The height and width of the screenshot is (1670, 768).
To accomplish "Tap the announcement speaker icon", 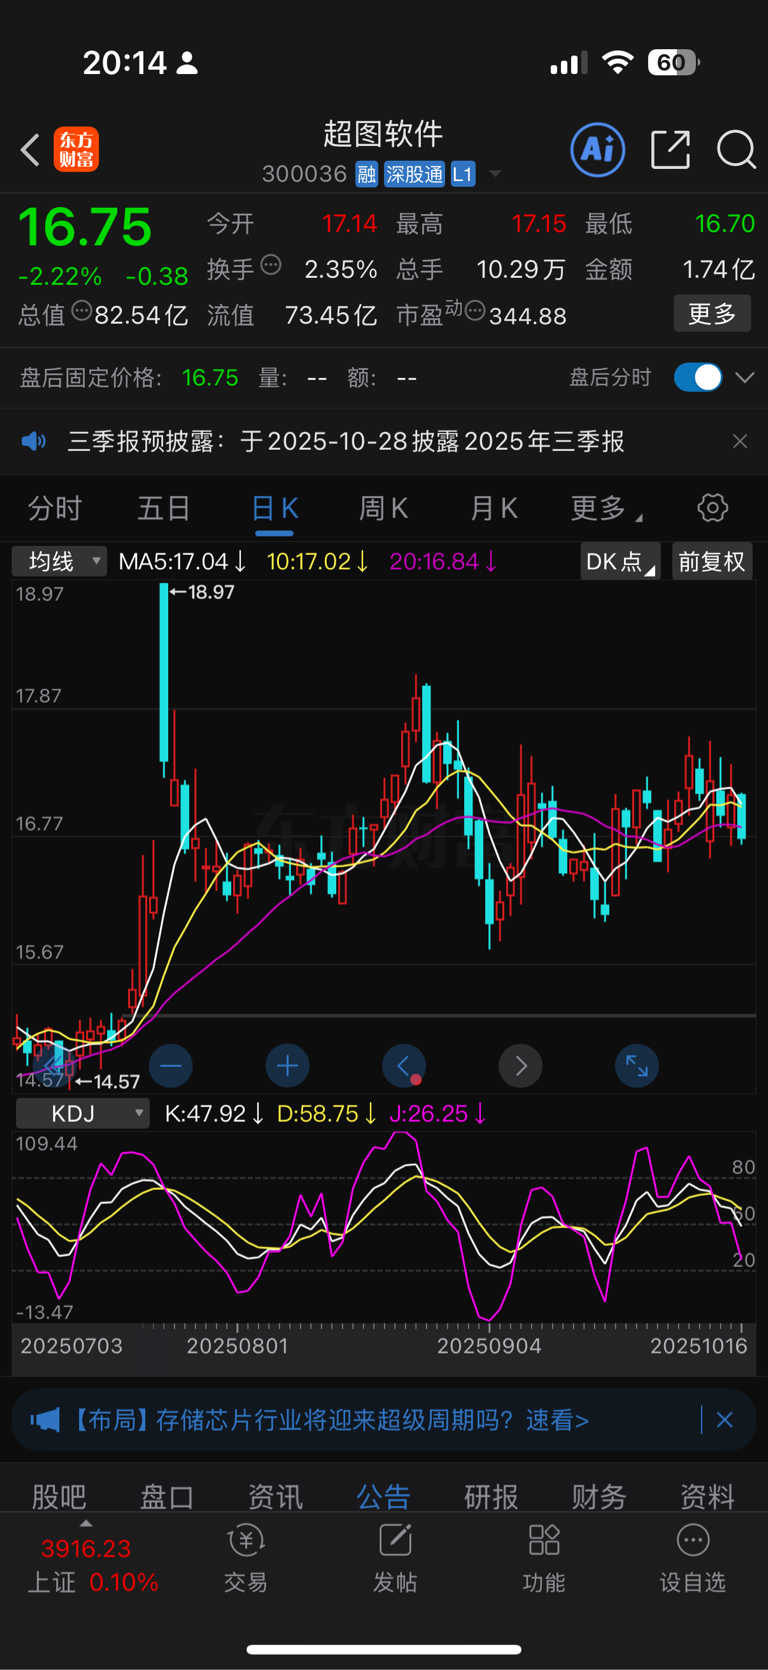I will [x=34, y=441].
